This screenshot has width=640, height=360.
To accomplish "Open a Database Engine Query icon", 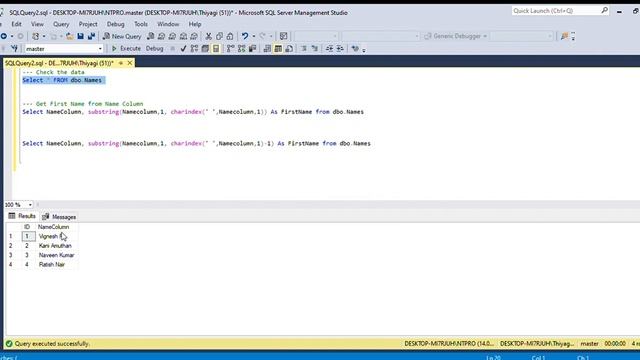I will coord(151,36).
